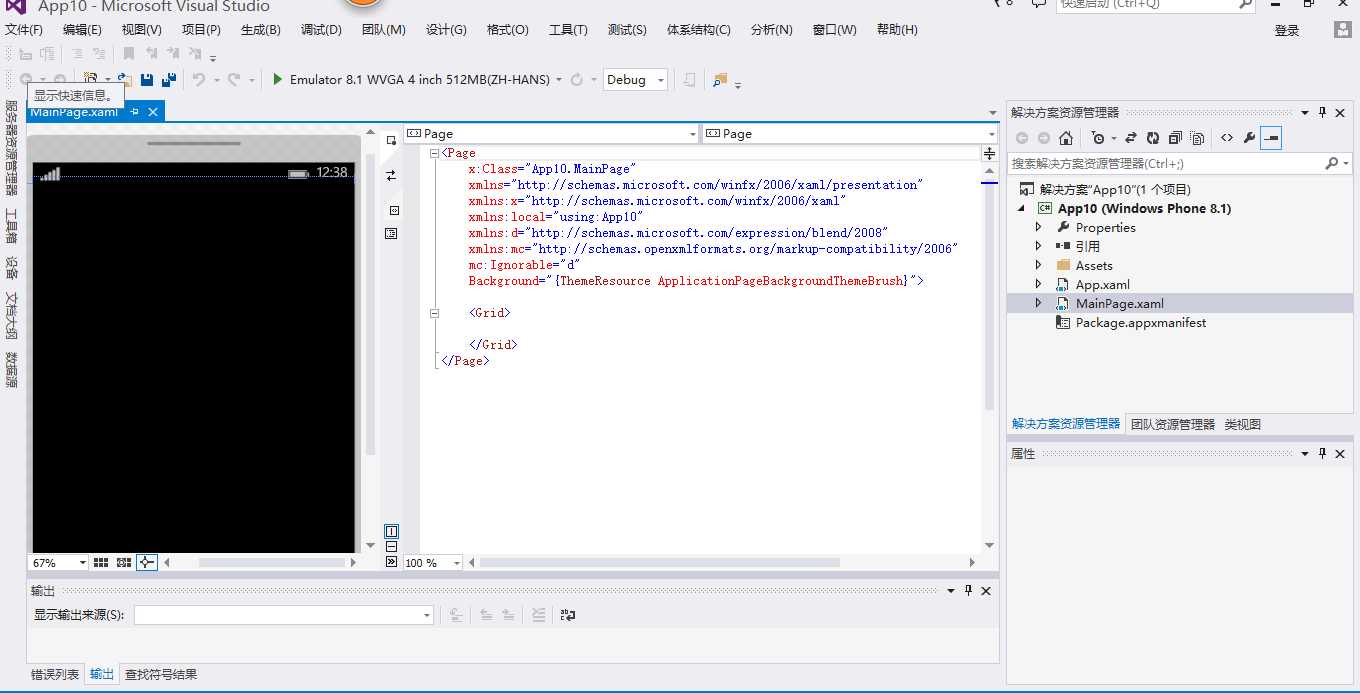Image resolution: width=1360 pixels, height=693 pixels.
Task: Open the XAML editor 100 % zoom dropdown
Action: (x=456, y=563)
